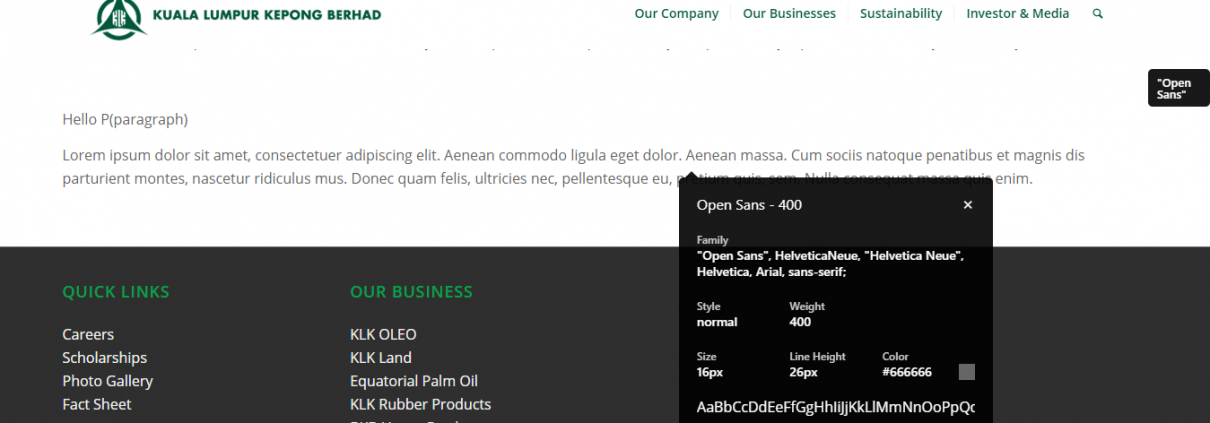The image size is (1210, 423).
Task: Open the Scholarships link
Action: (104, 358)
